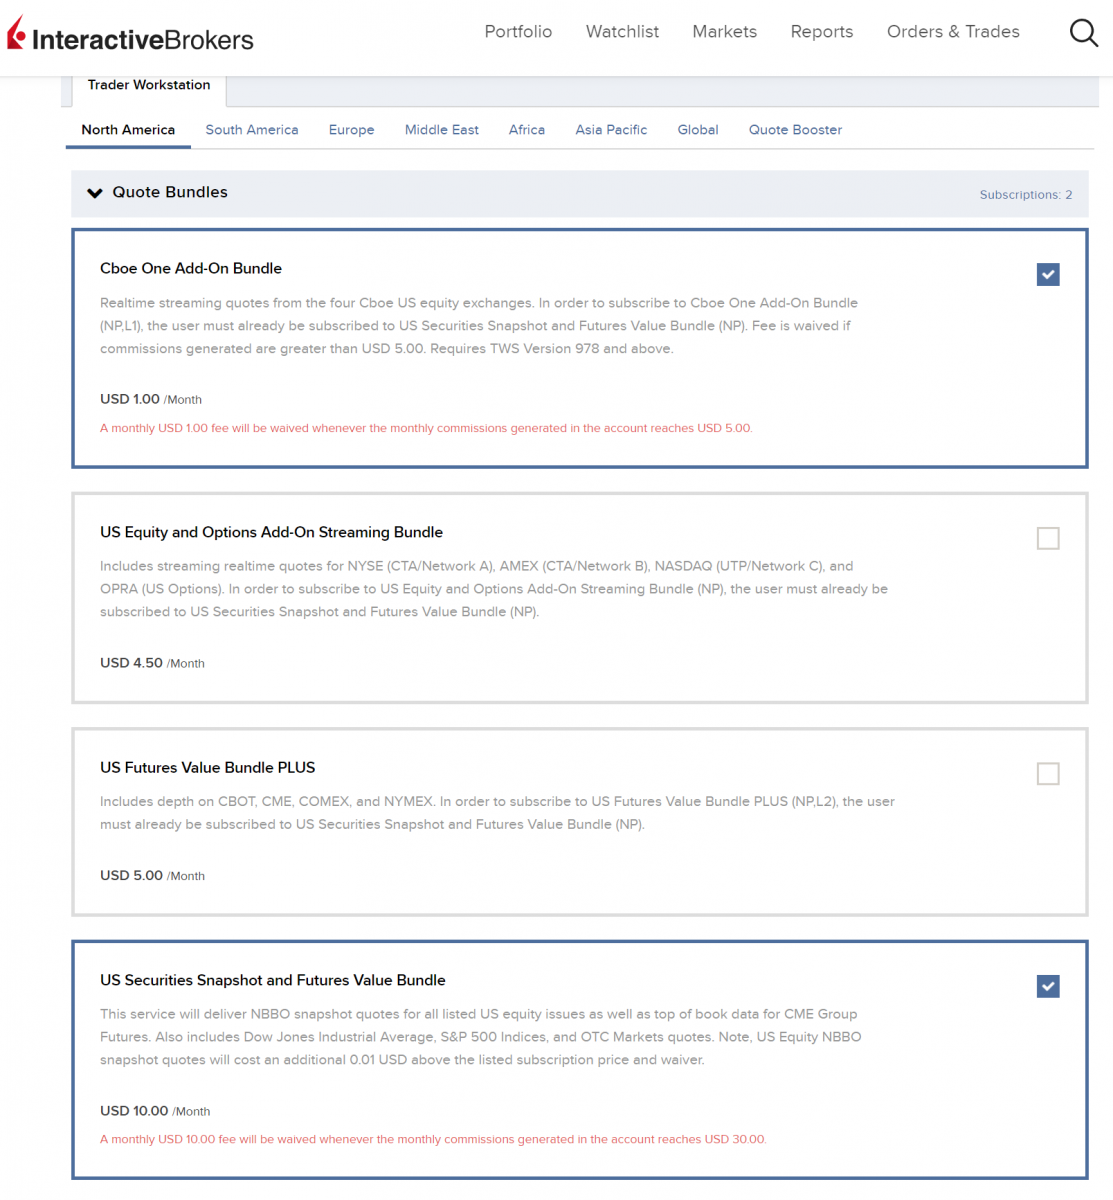Screen dimensions: 1113x1200
Task: Click the US Equity and Options Add-On Streaming Bundle title
Action: tap(271, 532)
